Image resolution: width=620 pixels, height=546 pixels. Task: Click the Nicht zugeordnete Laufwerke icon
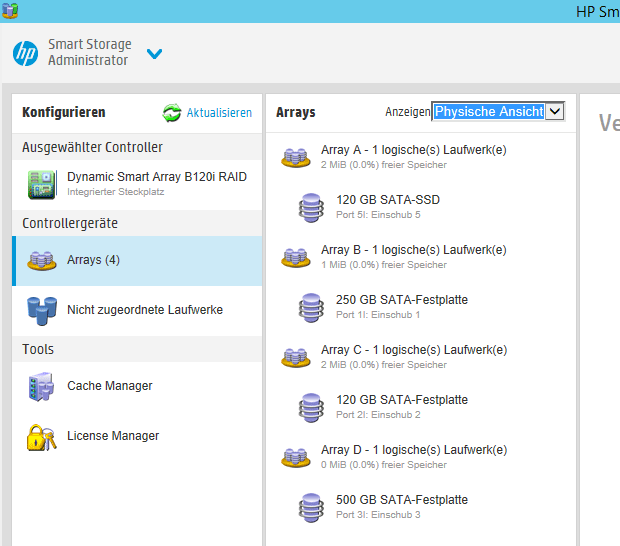click(42, 311)
